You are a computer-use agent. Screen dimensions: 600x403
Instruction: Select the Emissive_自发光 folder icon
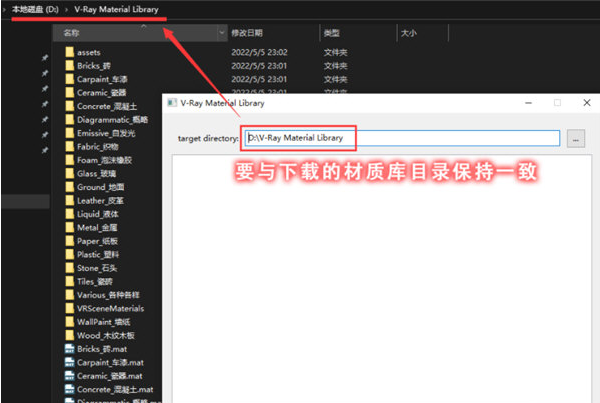(x=70, y=133)
